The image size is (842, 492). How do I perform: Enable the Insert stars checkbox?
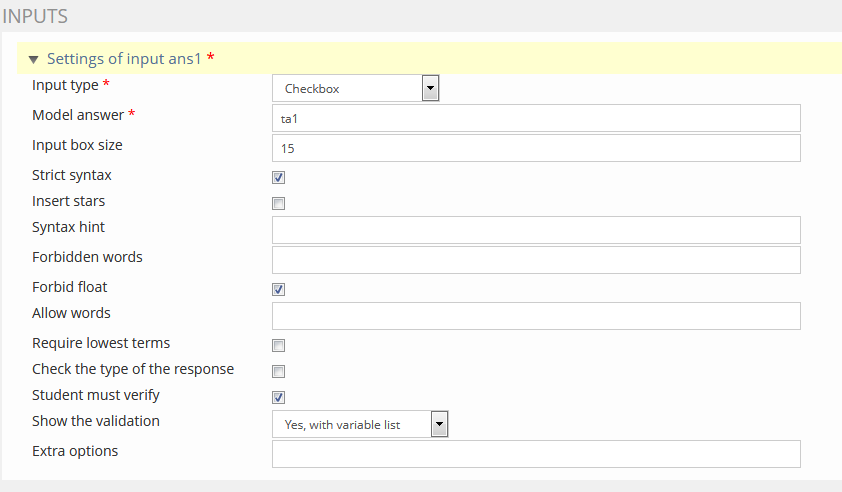pos(279,204)
